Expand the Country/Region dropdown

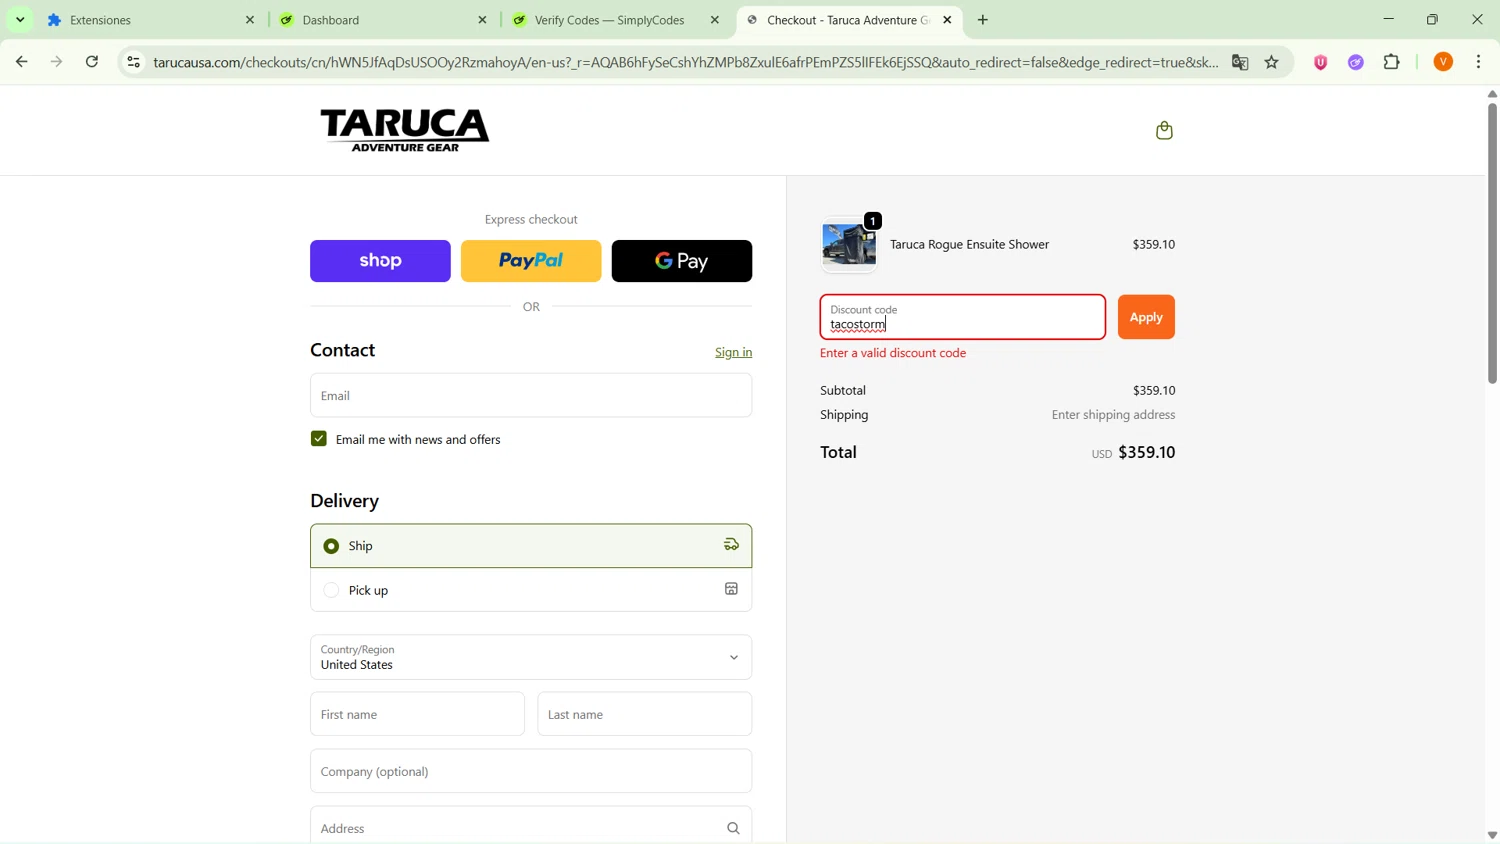[x=531, y=657]
